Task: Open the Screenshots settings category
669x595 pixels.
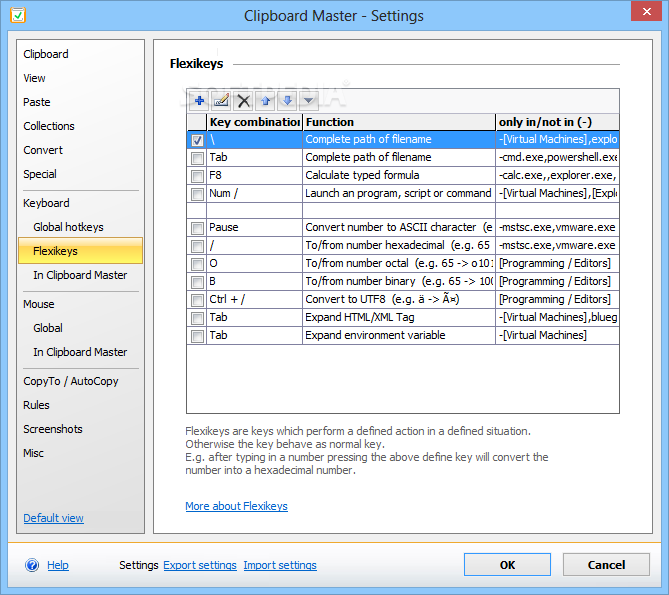Action: pos(52,429)
